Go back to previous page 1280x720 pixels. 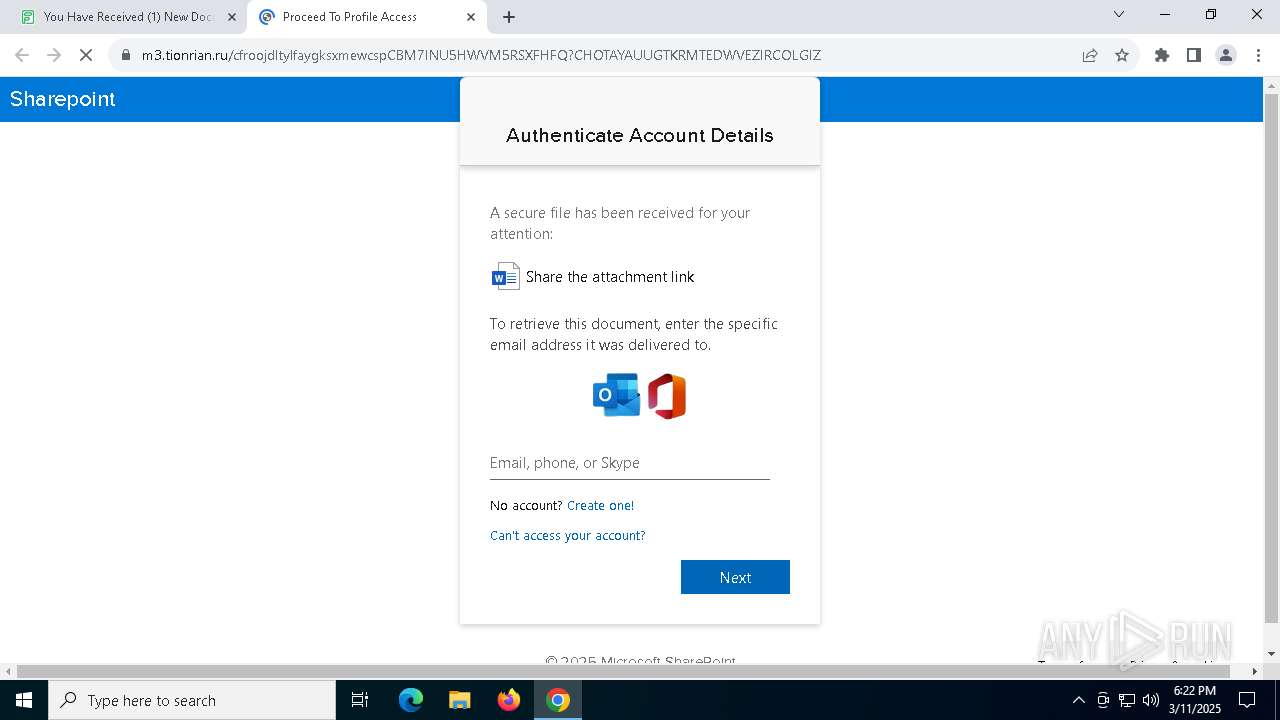coord(22,55)
